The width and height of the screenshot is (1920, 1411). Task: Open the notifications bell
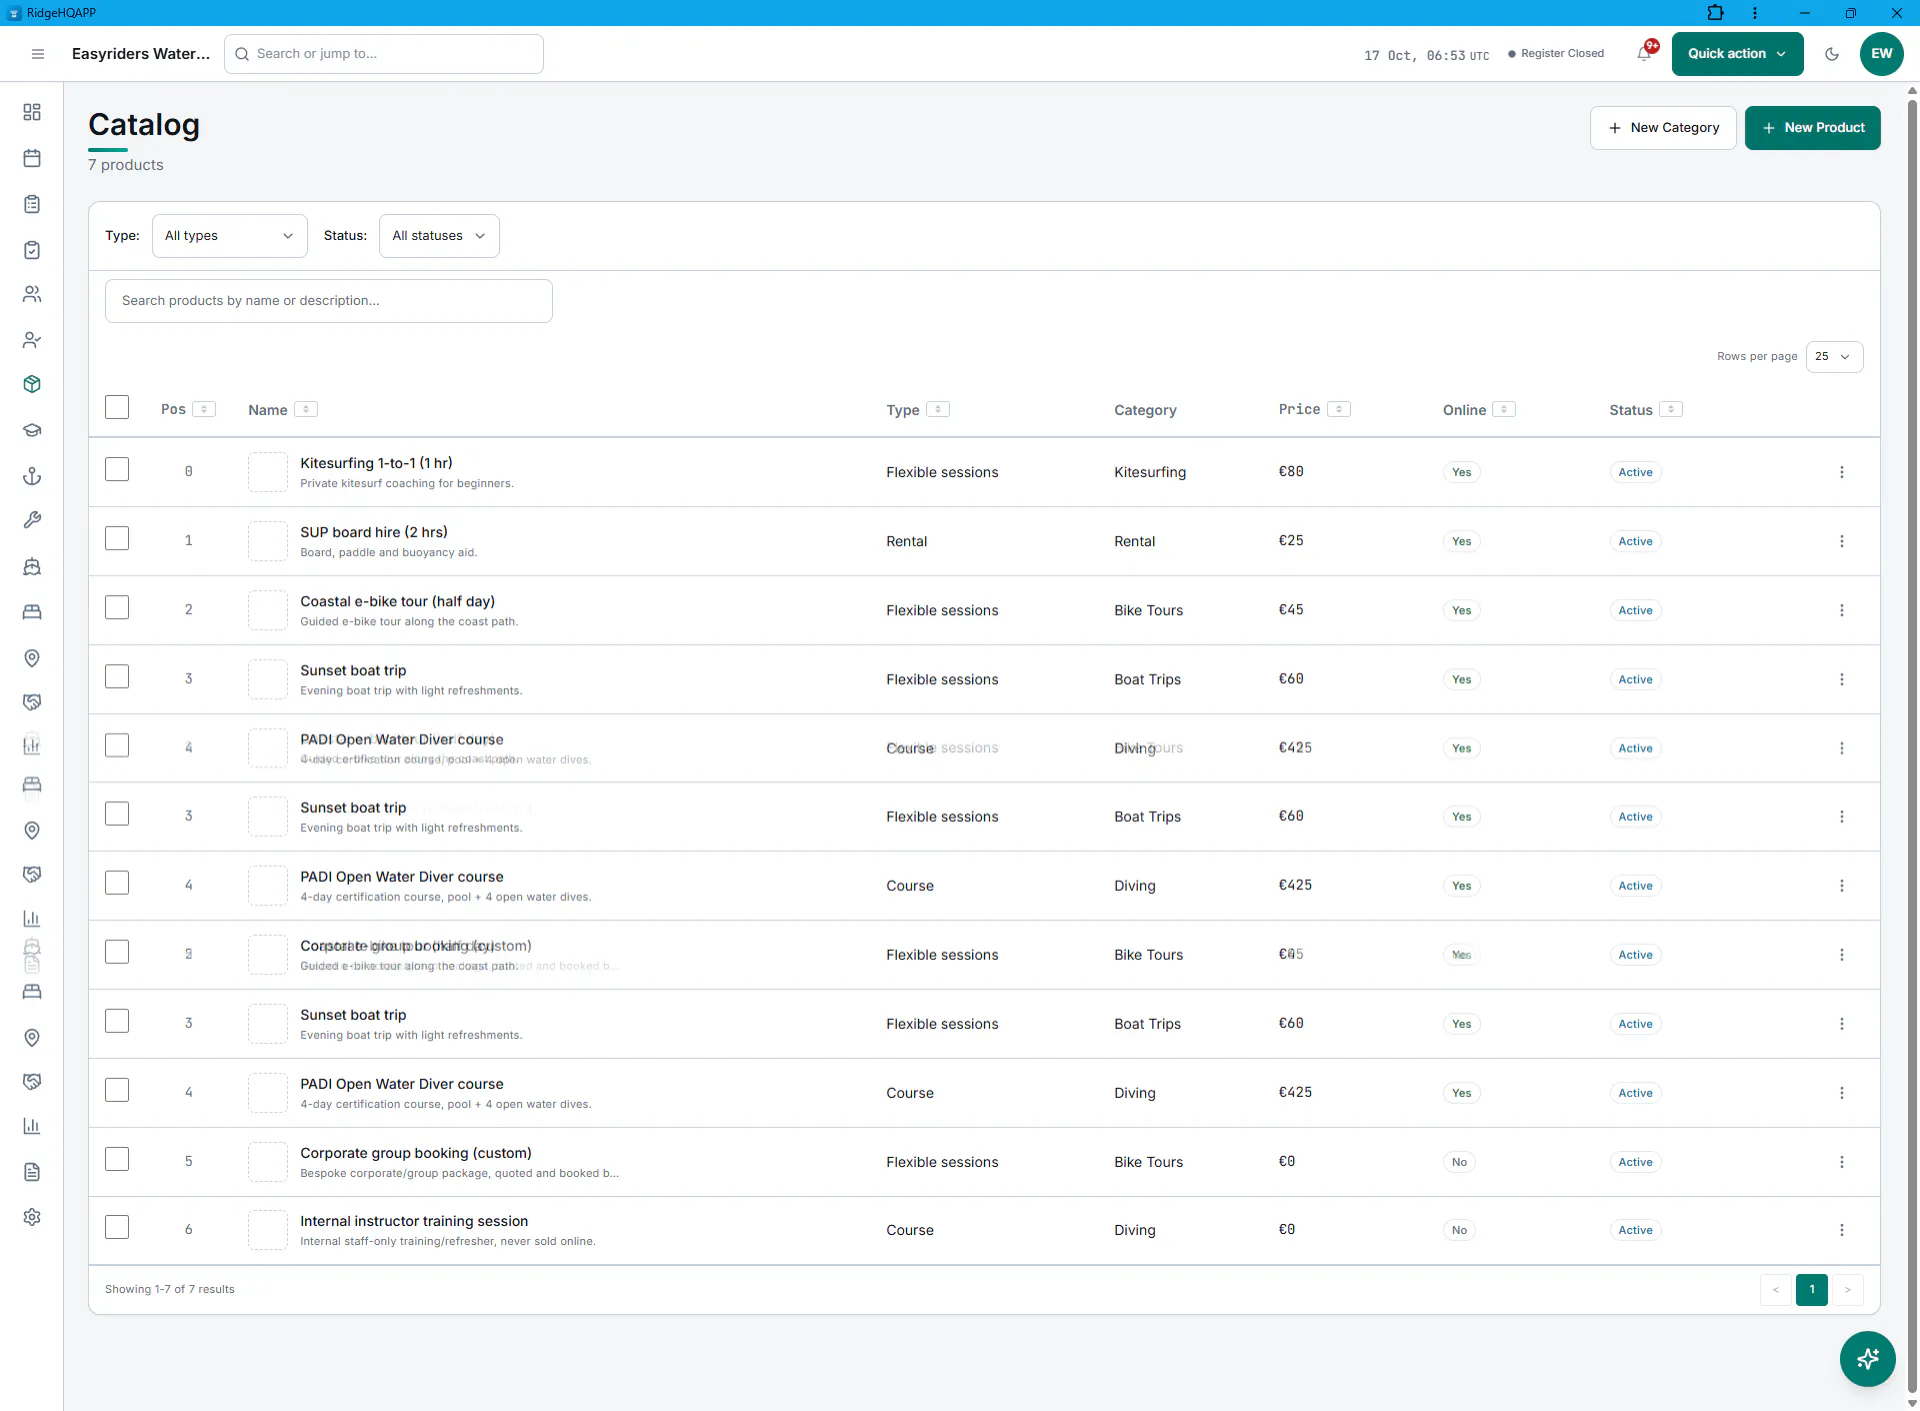point(1645,53)
